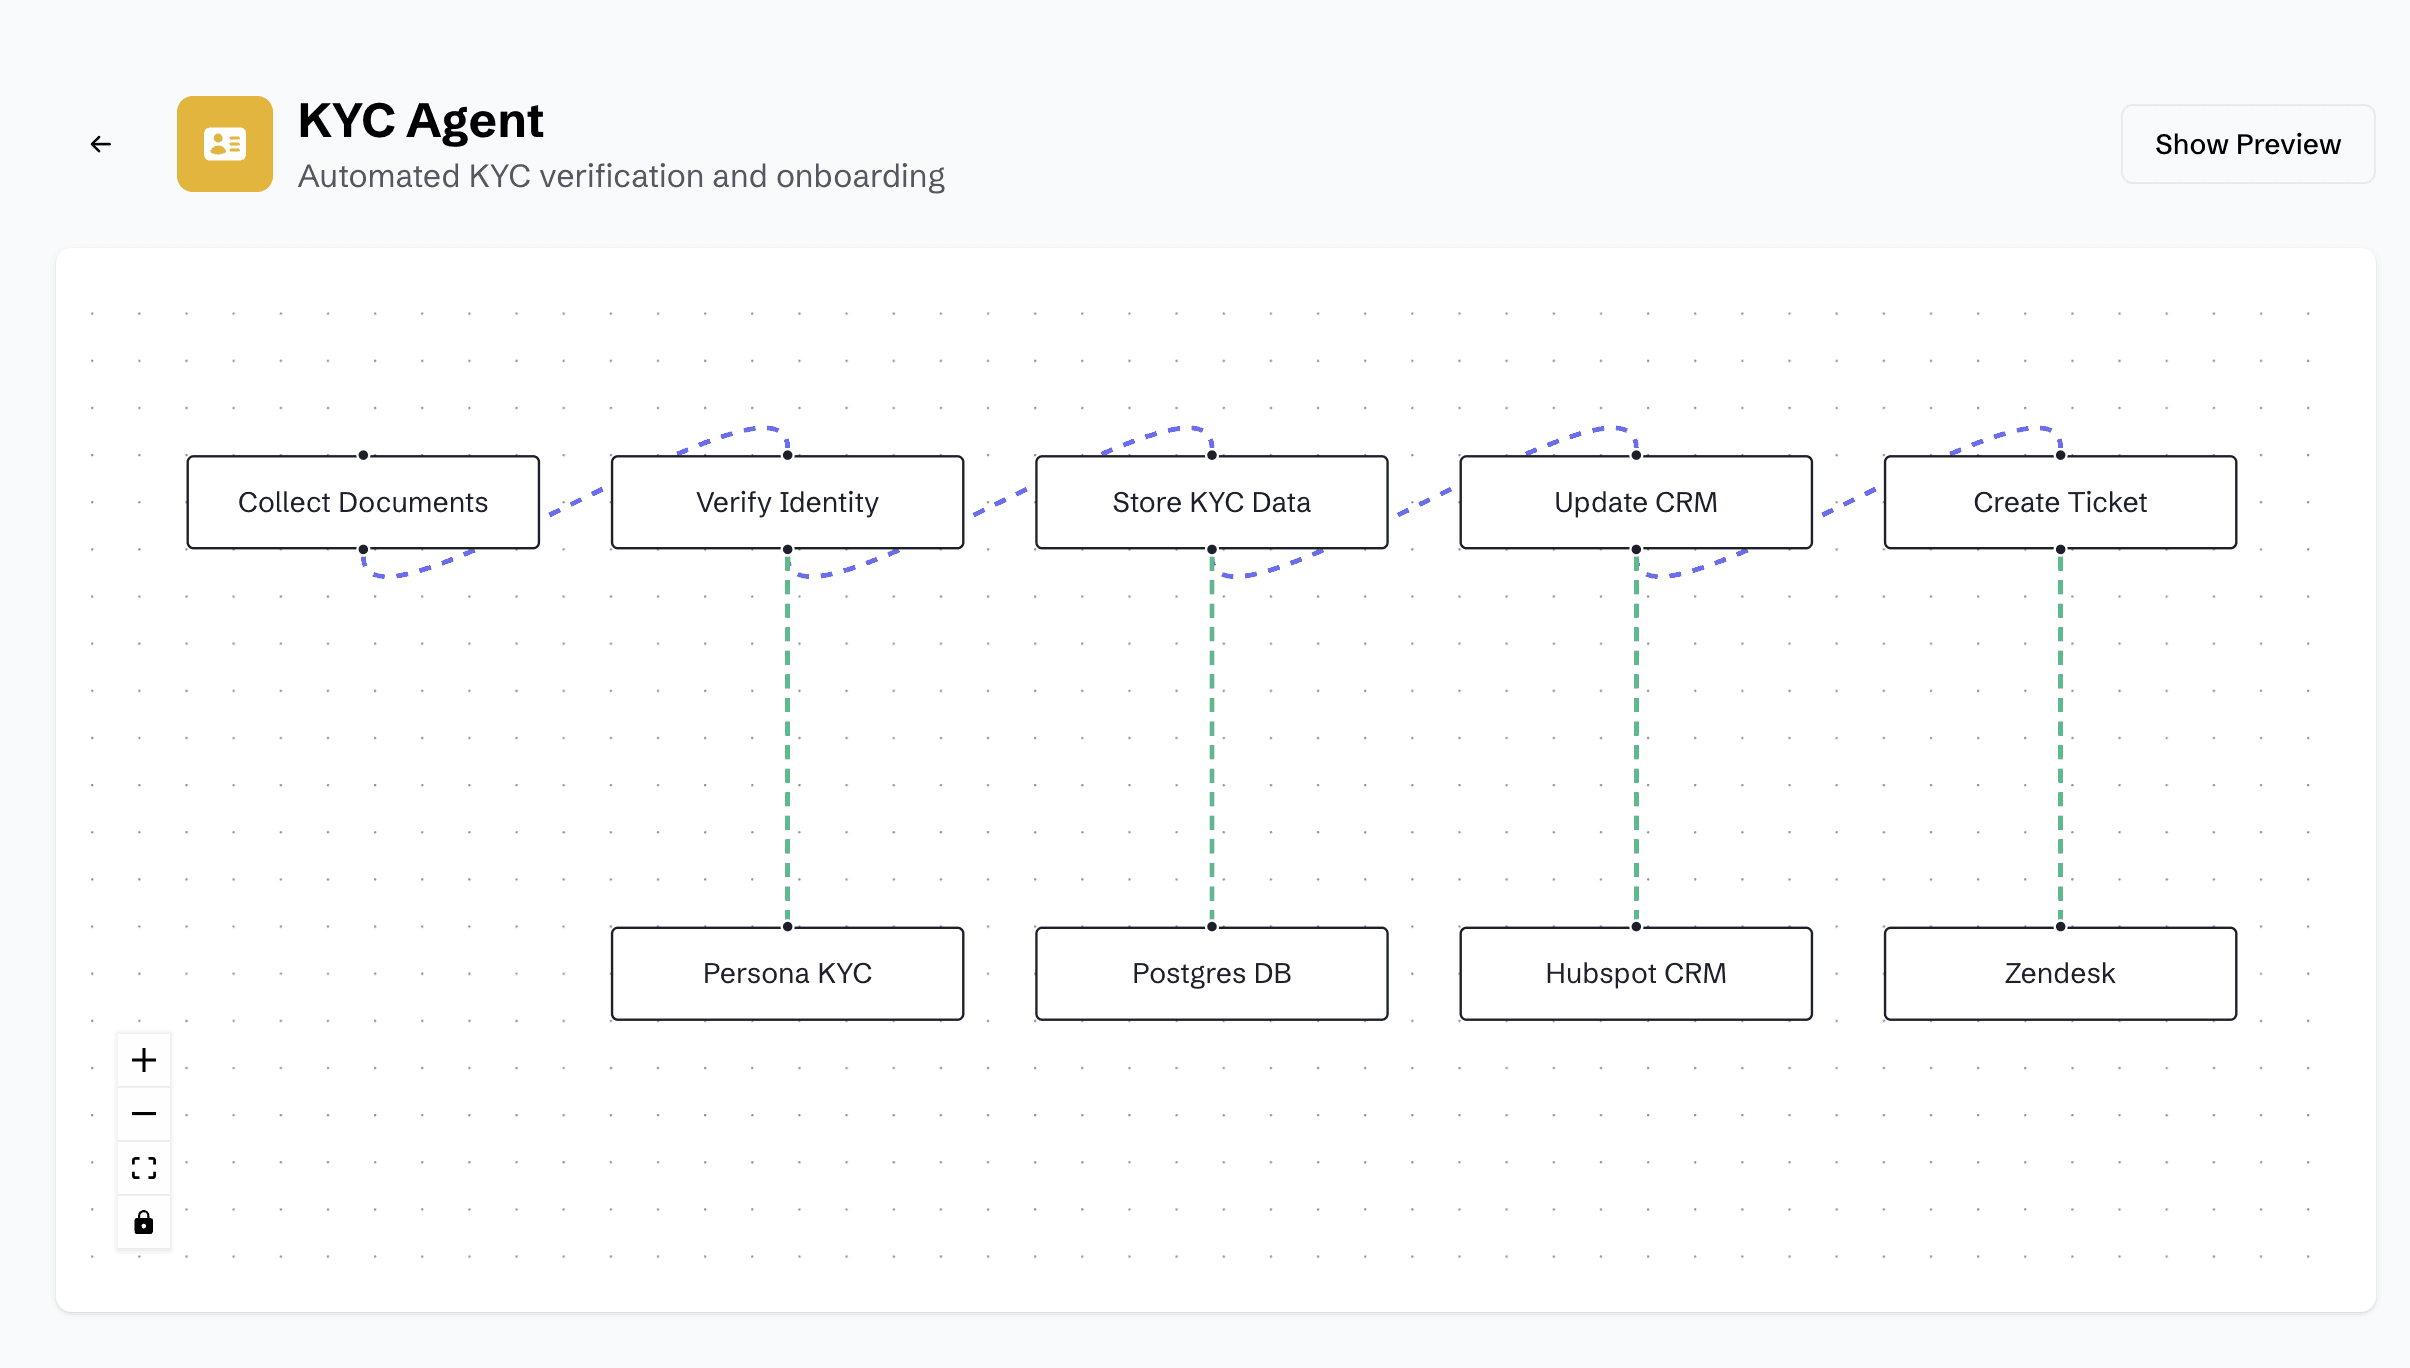The height and width of the screenshot is (1368, 2410).
Task: Select the Collect Documents node
Action: click(x=363, y=502)
